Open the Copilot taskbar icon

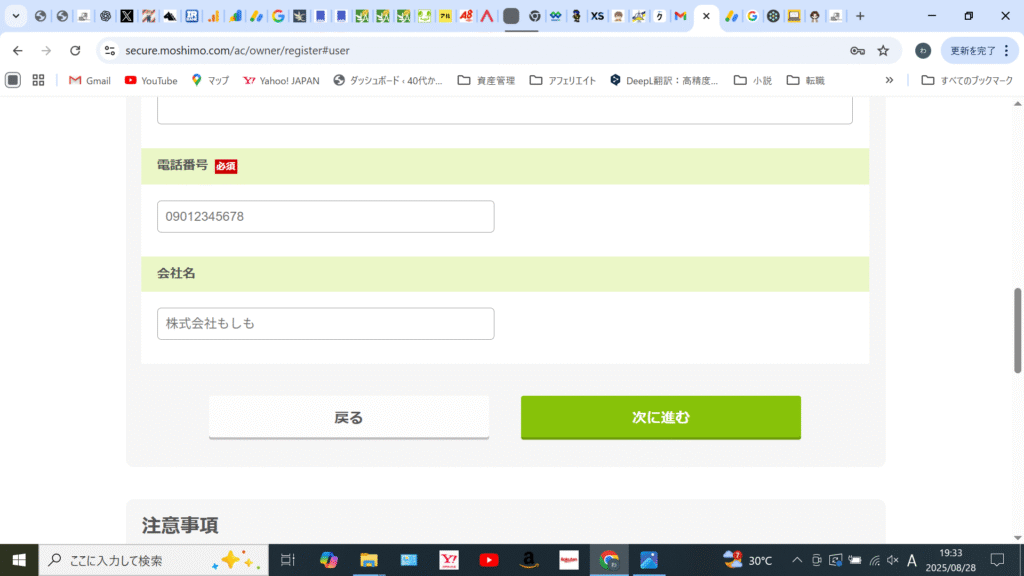[x=328, y=560]
